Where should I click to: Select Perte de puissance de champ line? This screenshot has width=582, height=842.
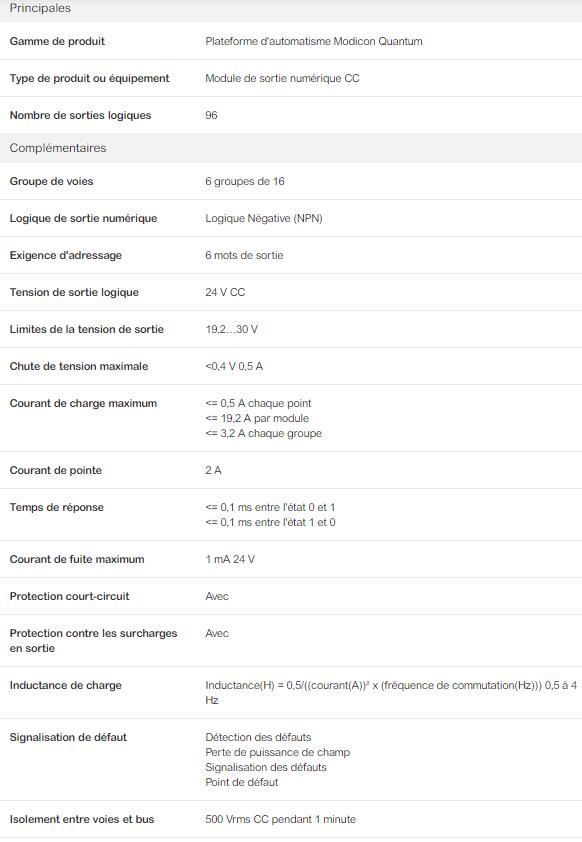tap(277, 752)
